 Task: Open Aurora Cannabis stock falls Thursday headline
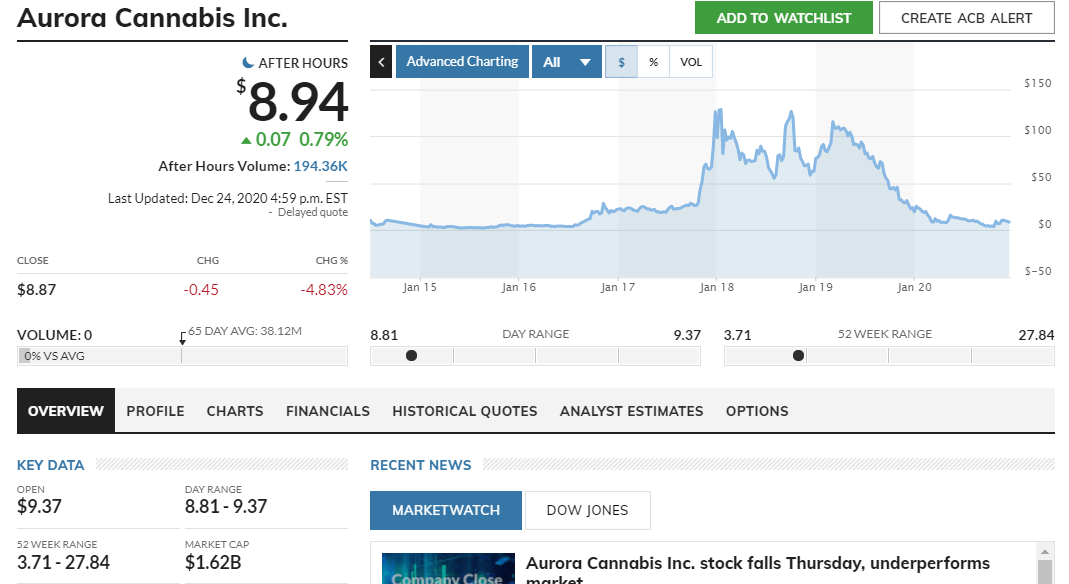[757, 571]
